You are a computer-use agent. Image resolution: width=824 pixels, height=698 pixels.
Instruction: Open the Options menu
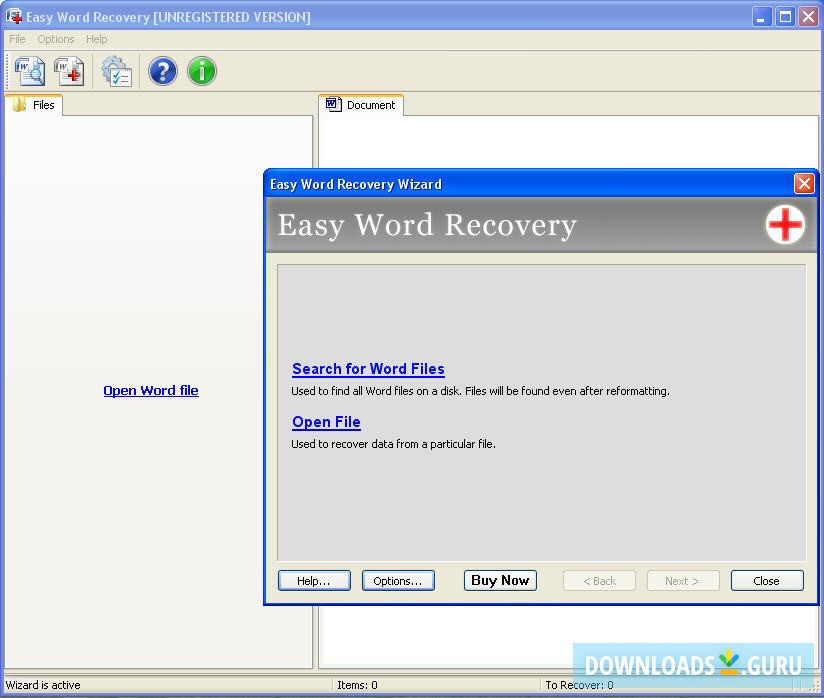pos(56,39)
